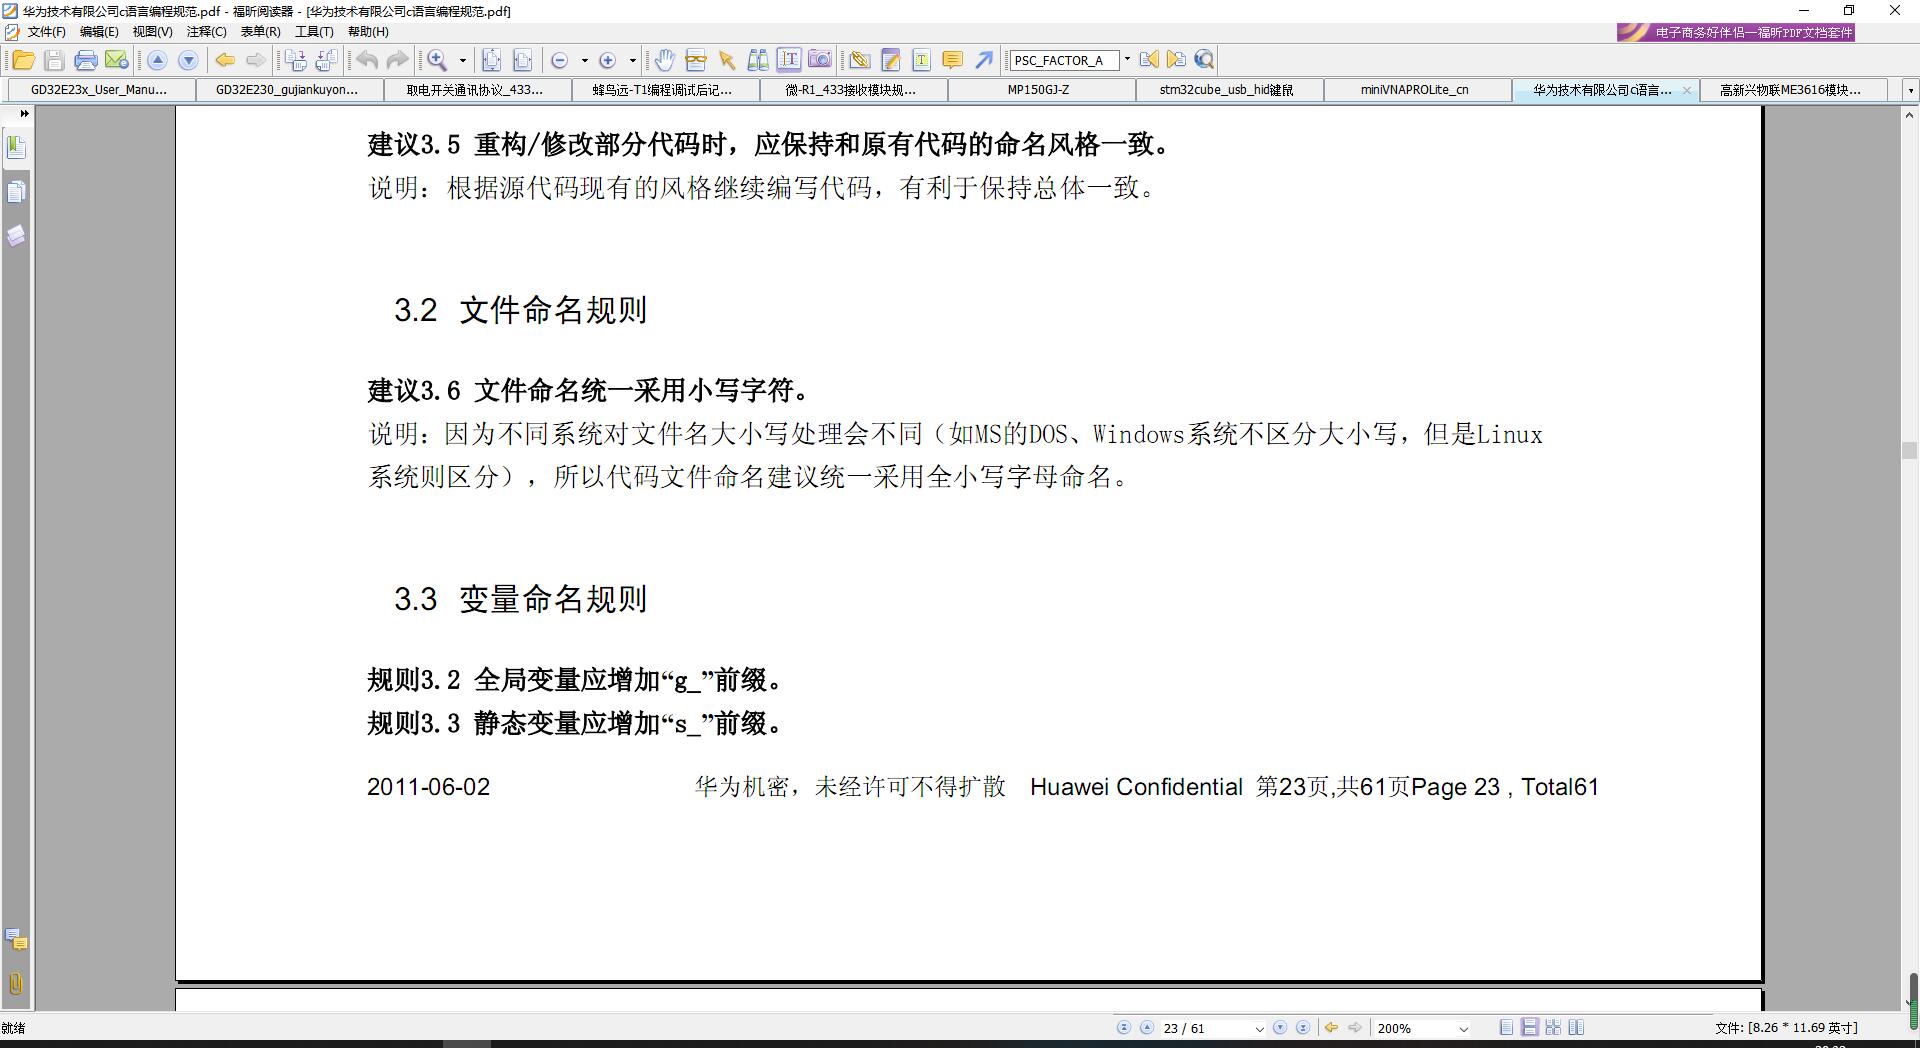Select the Hand tool in toolbar
This screenshot has height=1048, width=1920.
(665, 60)
